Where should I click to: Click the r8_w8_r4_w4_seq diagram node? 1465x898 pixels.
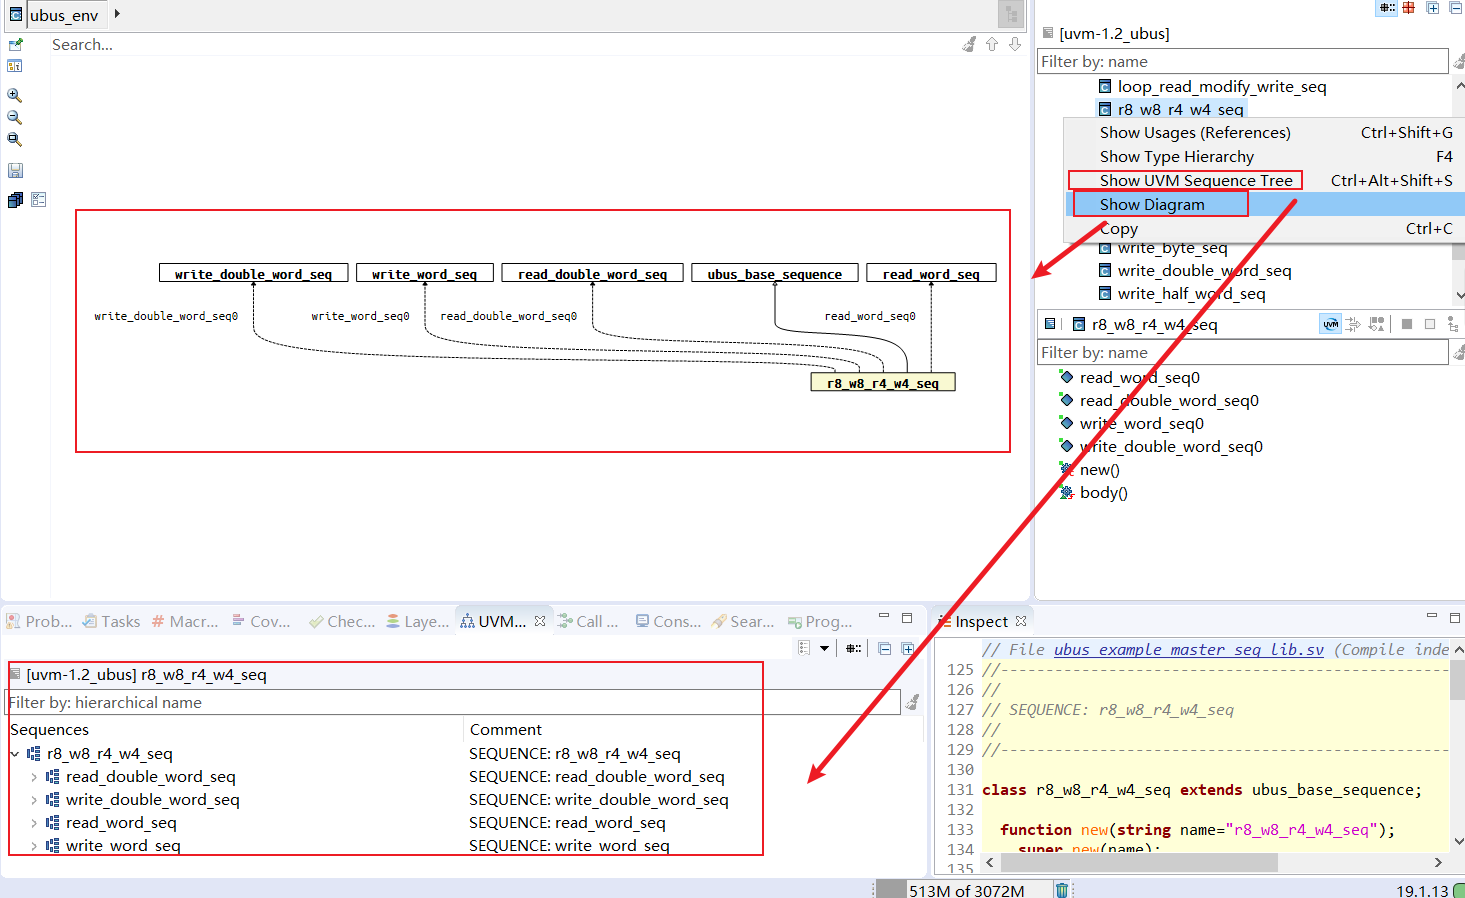tap(882, 383)
